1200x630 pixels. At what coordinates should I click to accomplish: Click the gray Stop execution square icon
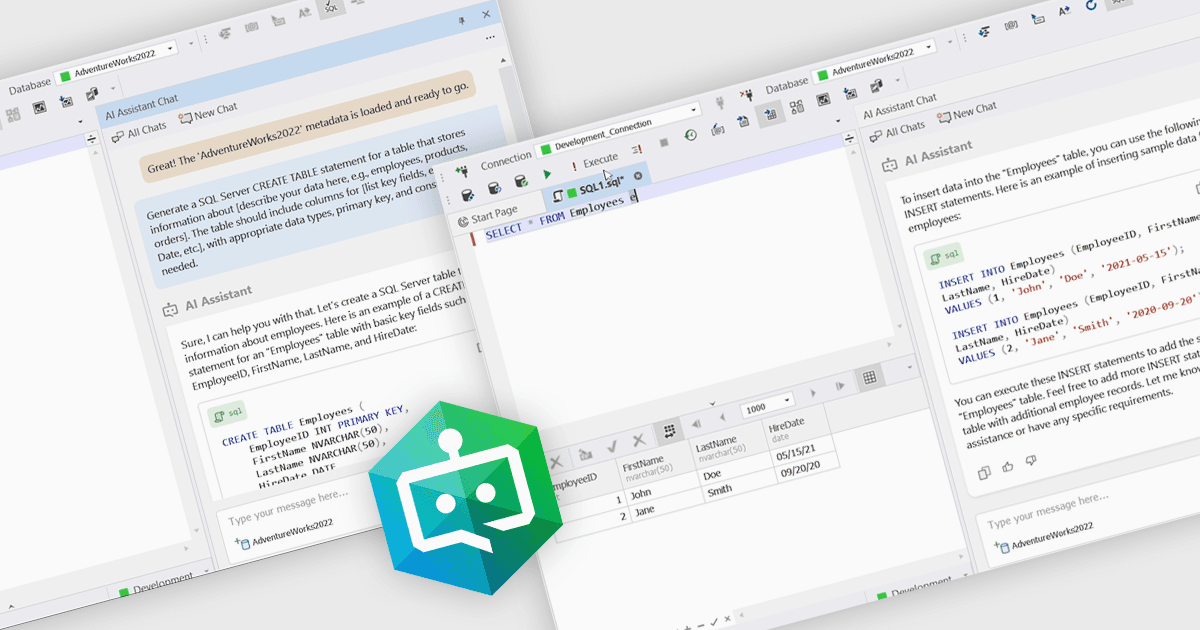click(663, 143)
